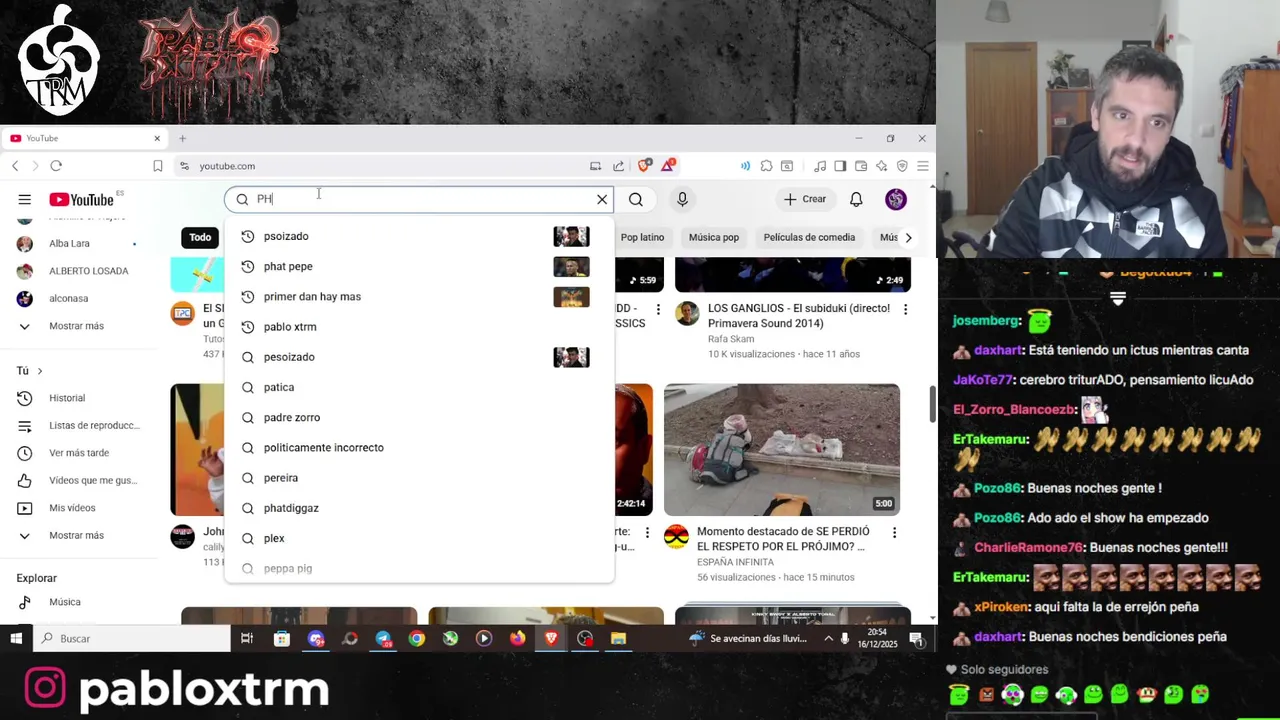Open Historial in the sidebar
This screenshot has height=720, width=1280.
78,398
